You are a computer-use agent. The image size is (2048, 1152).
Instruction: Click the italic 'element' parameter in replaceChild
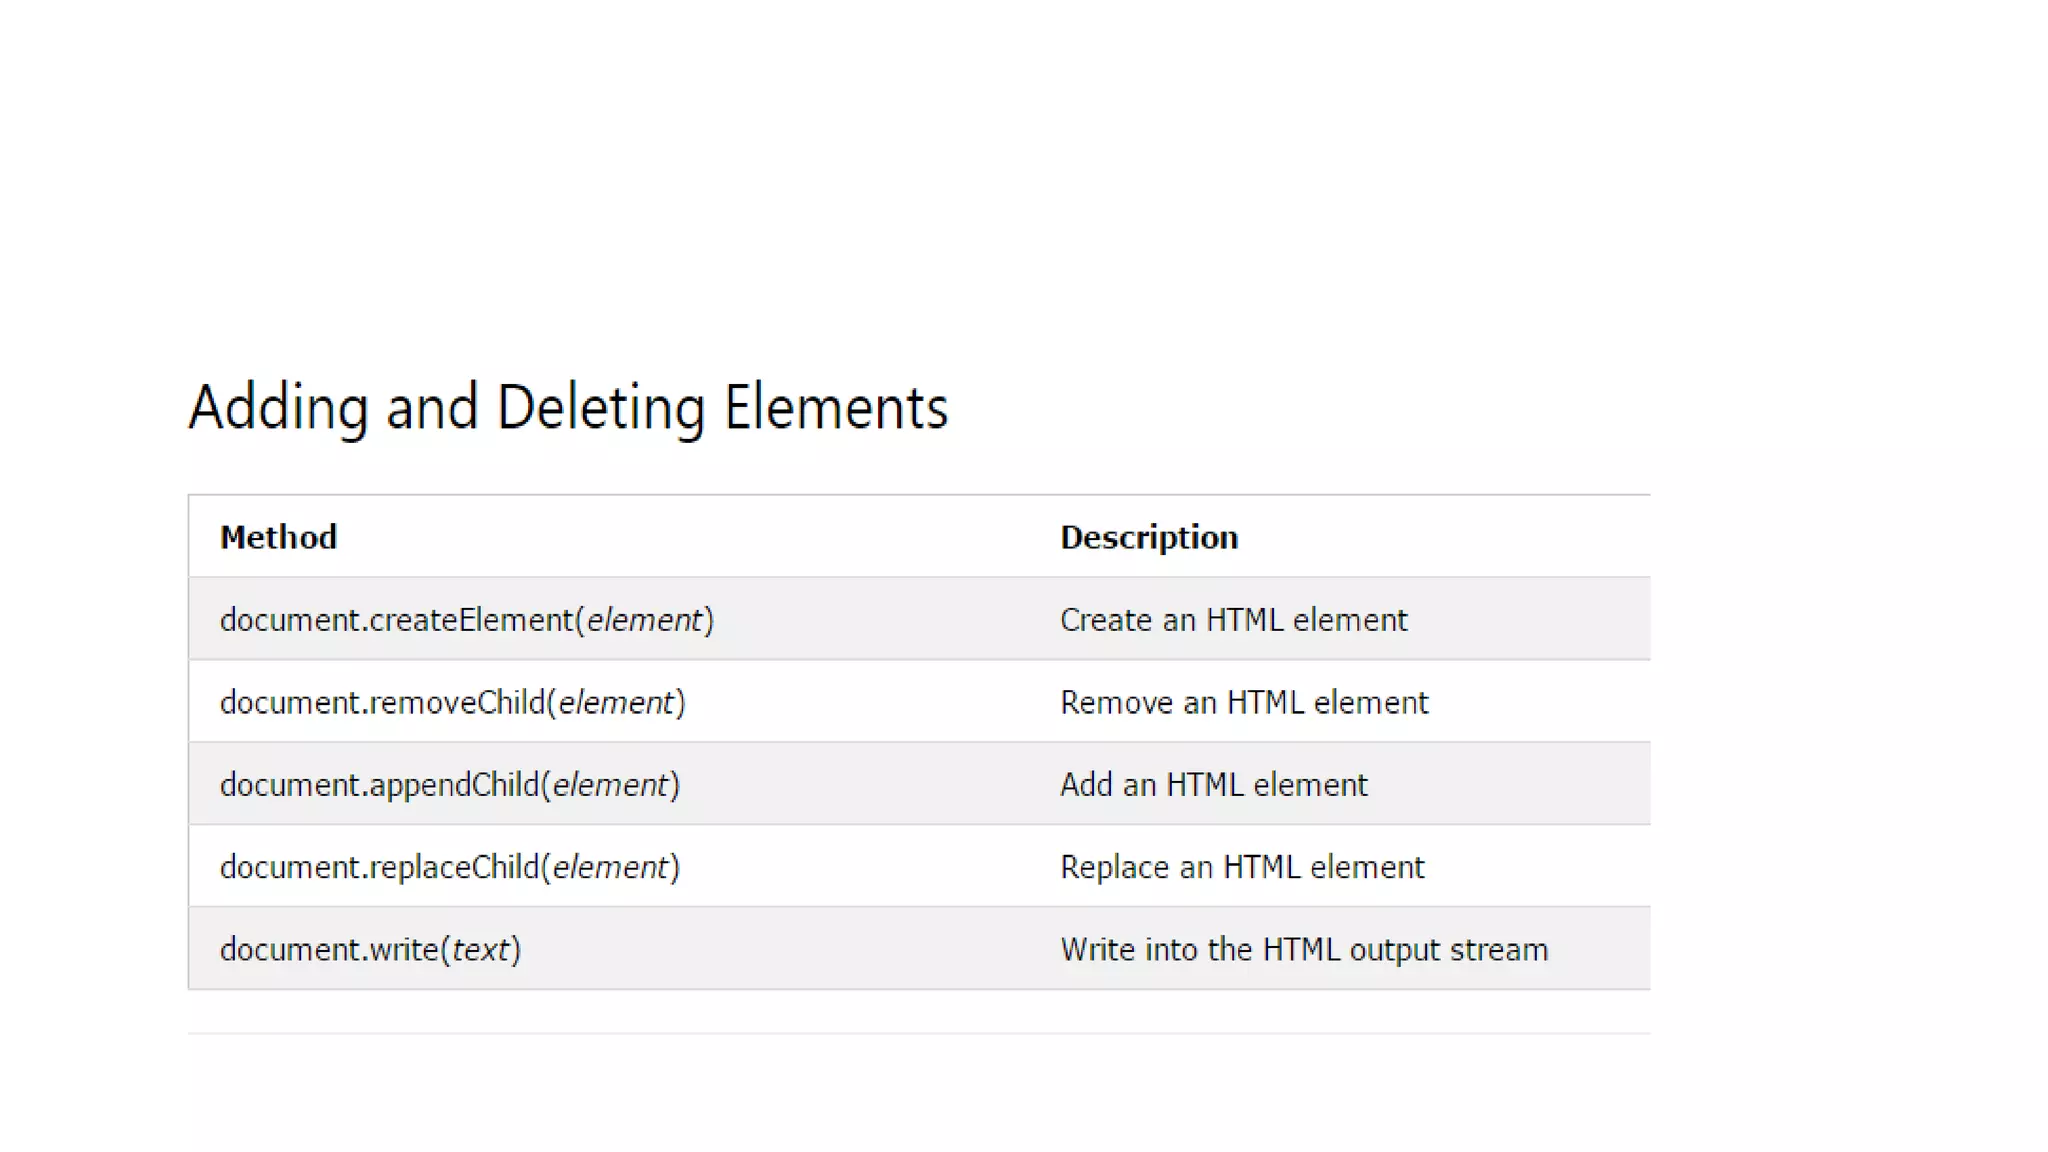610,867
